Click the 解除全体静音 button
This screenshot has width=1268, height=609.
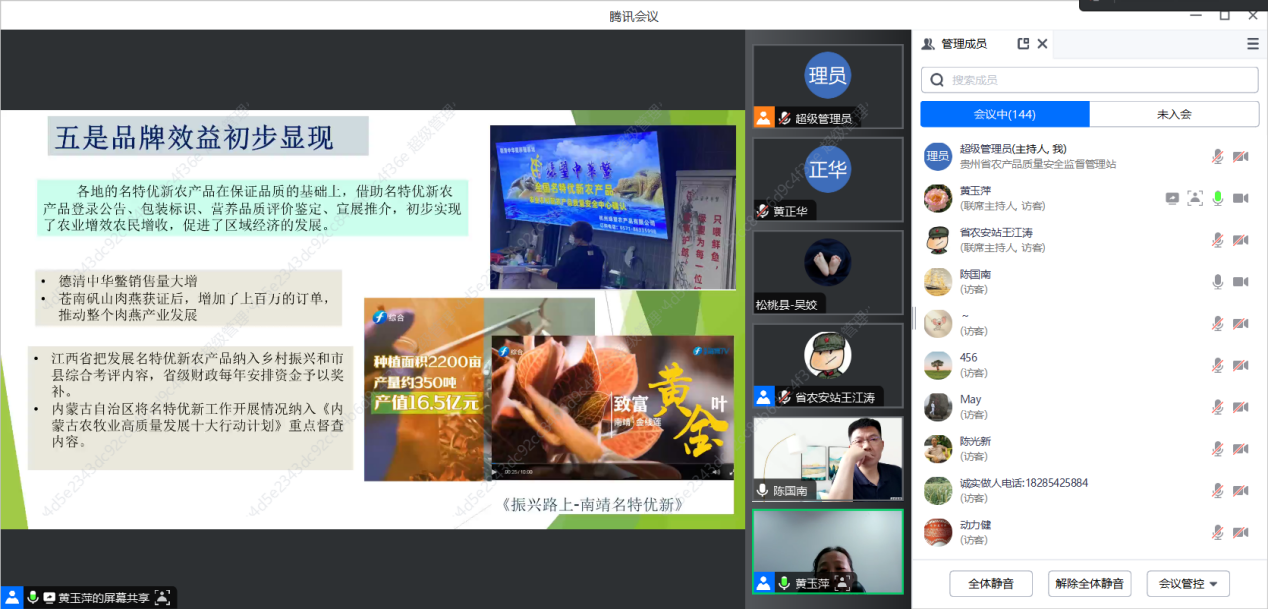point(1089,584)
